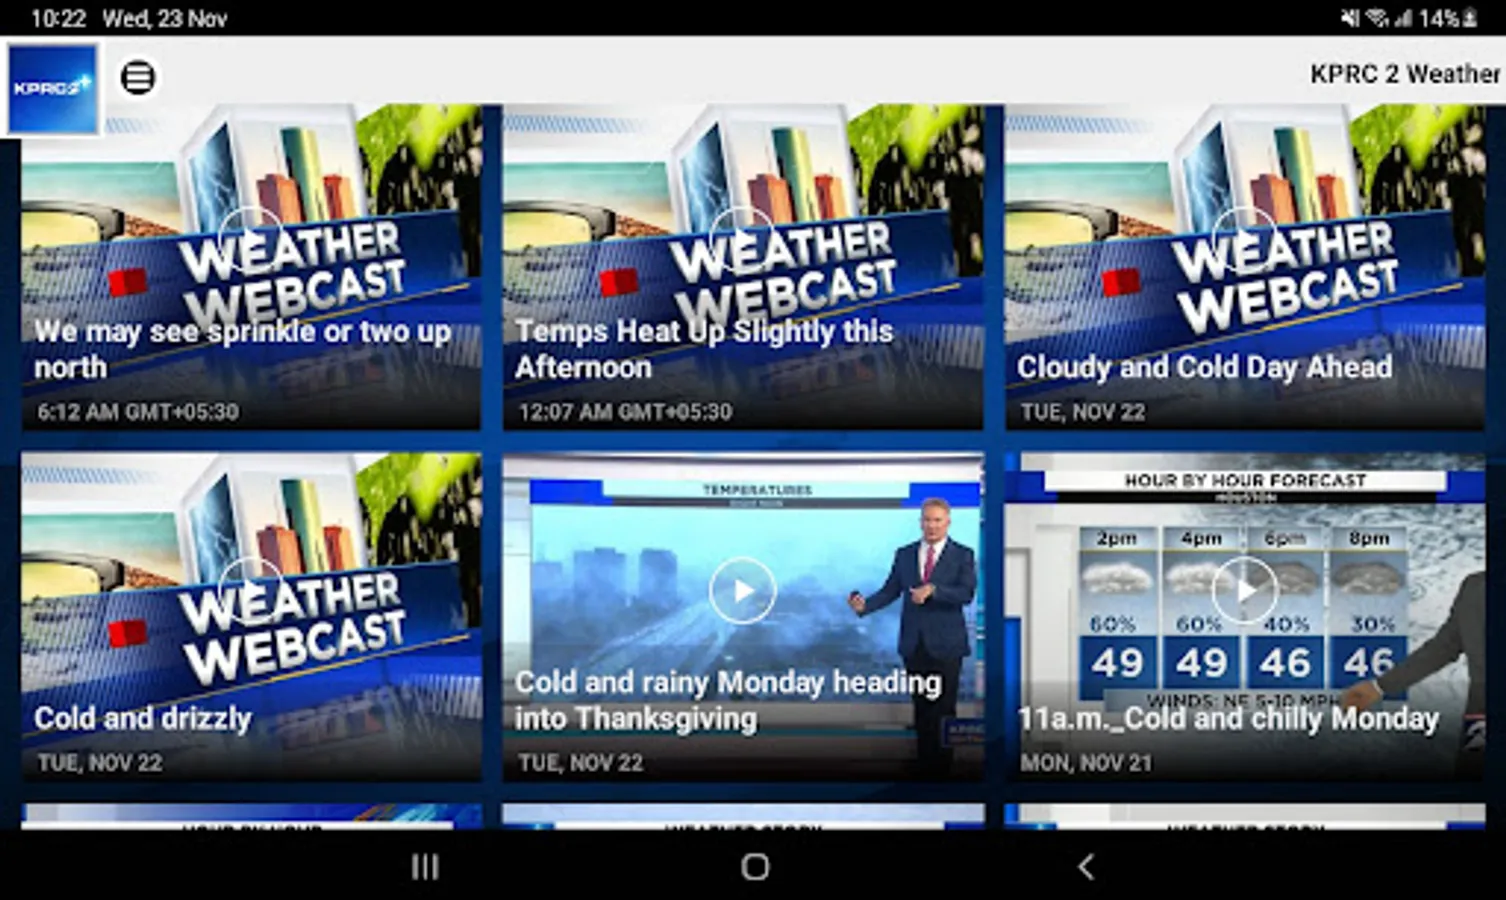Play 'Cloudy and Cold Day Ahead' webcast
This screenshot has width=1506, height=900.
(1244, 240)
